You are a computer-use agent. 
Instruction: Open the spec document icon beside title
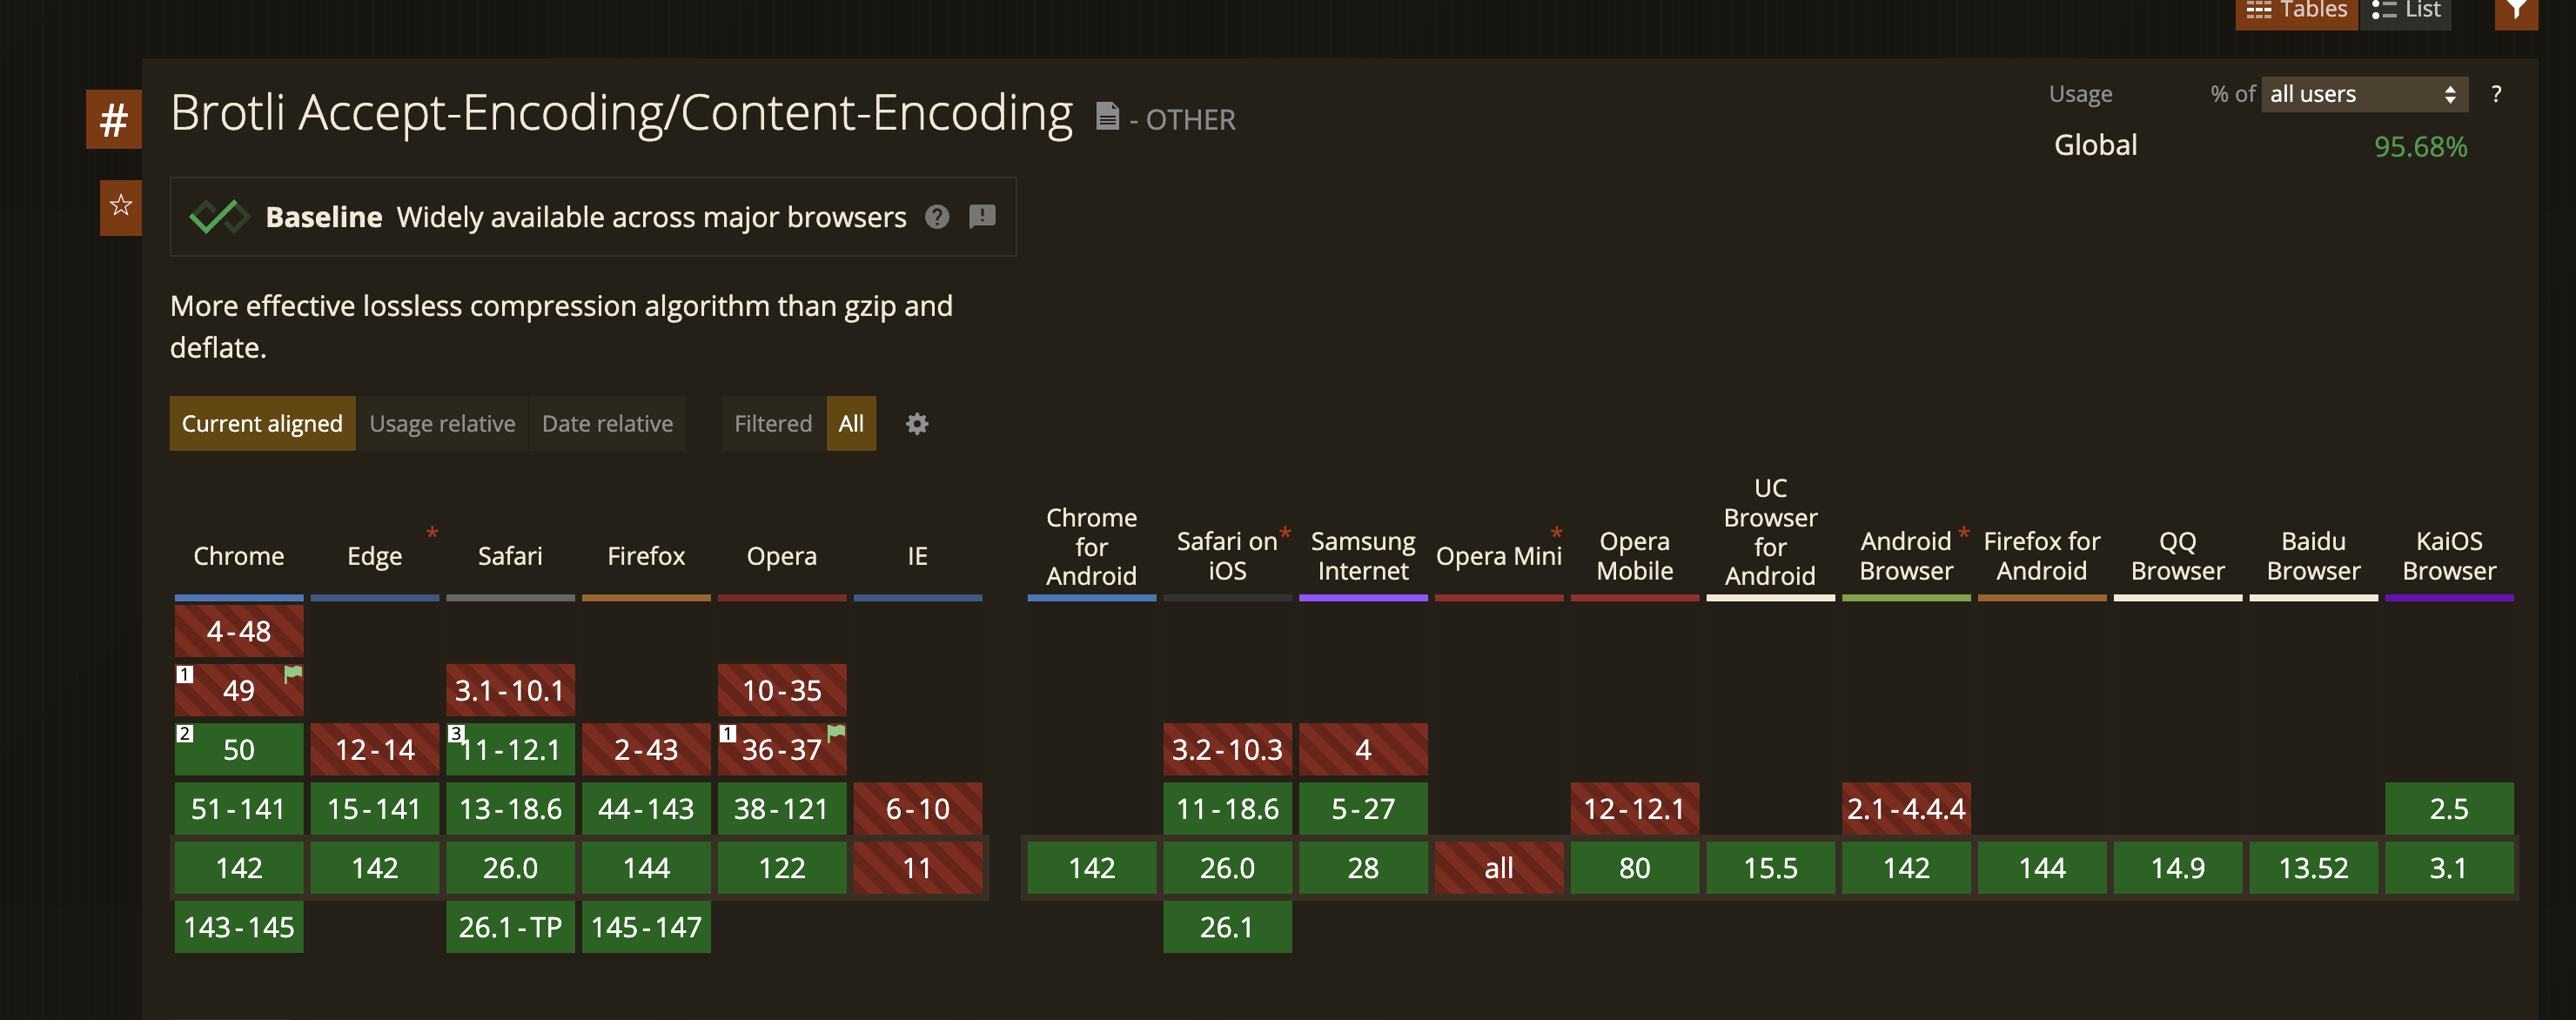coord(1106,117)
